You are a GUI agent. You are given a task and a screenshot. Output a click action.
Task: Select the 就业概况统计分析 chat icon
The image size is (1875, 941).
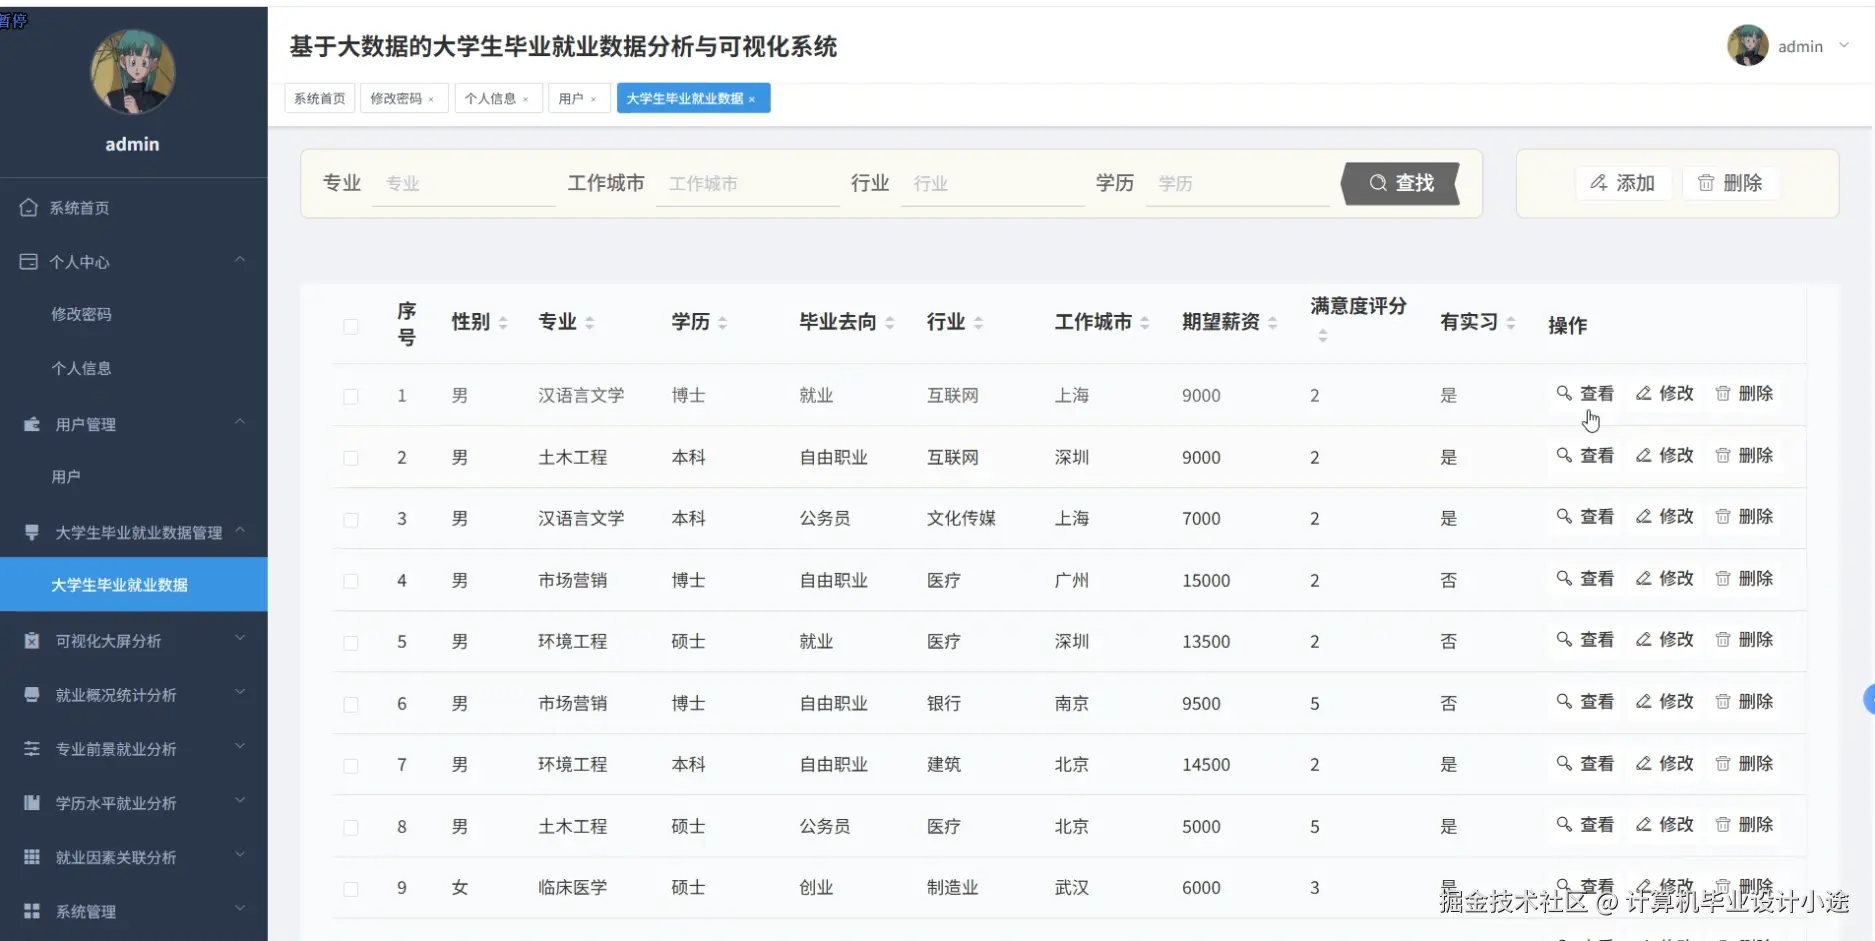30,693
